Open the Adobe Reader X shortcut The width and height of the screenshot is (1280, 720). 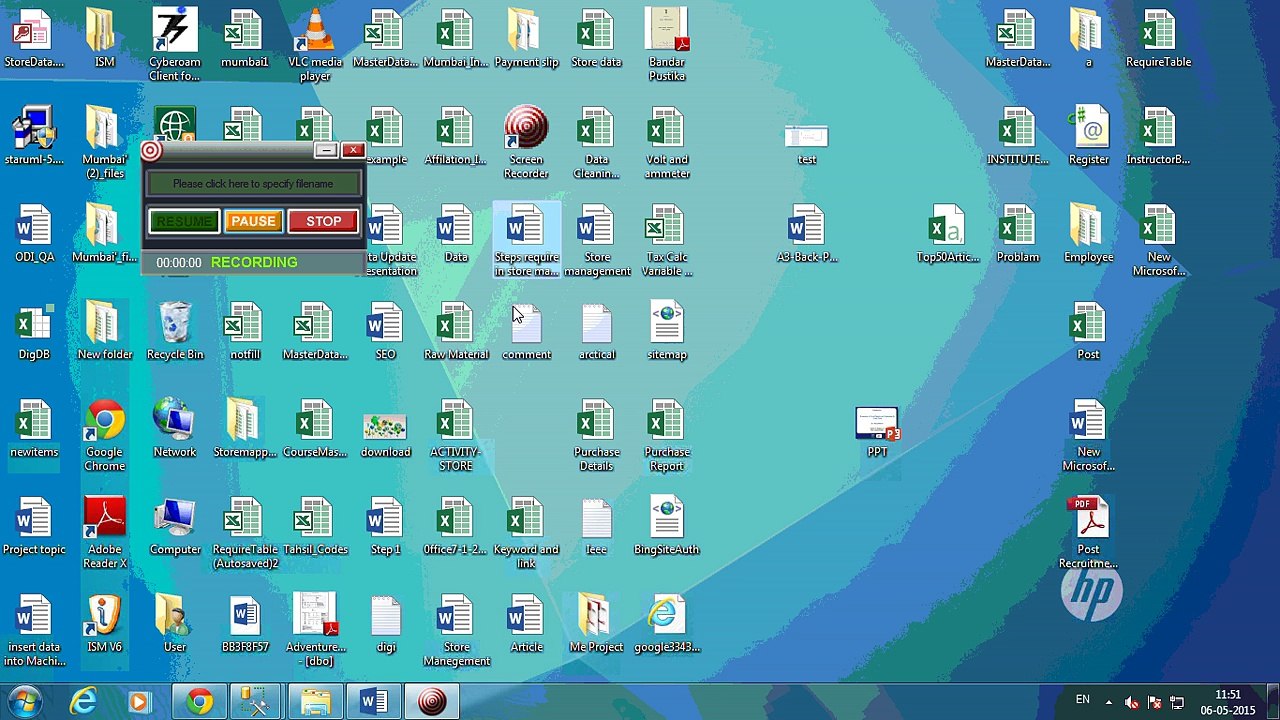[x=105, y=533]
